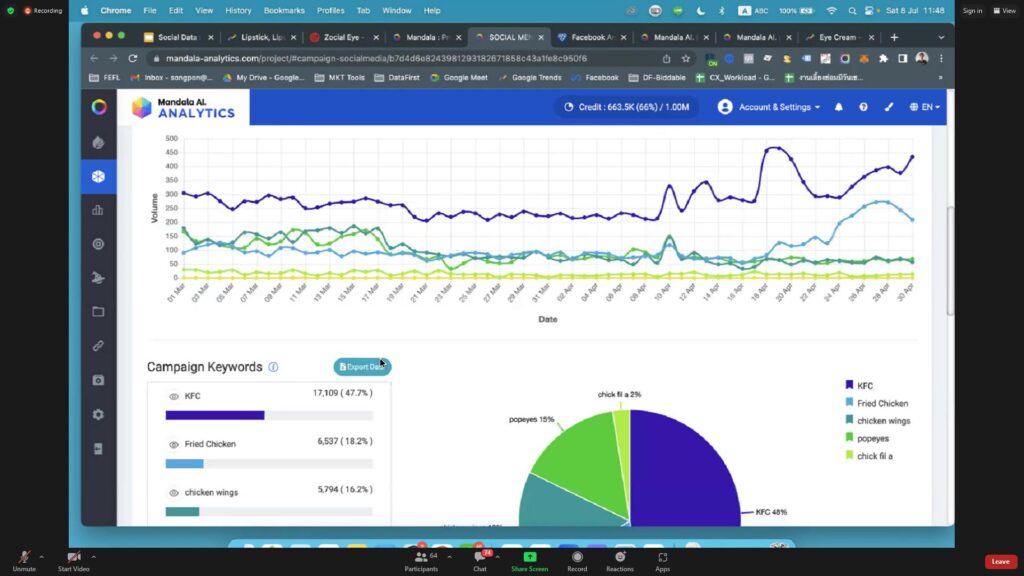This screenshot has height=576, width=1024.
Task: Switch to the Facebook Ads tab
Action: 592,37
